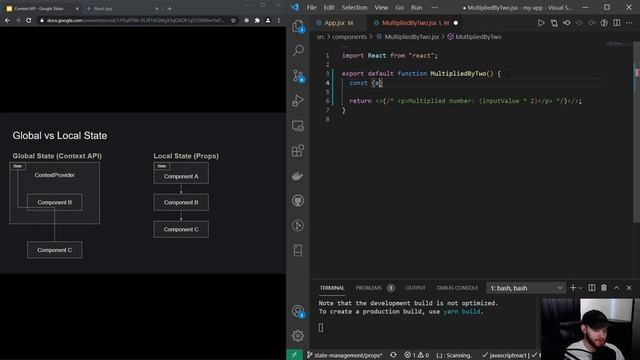Run the code with the play icon
Viewport: 640px width, 360px height.
point(541,23)
